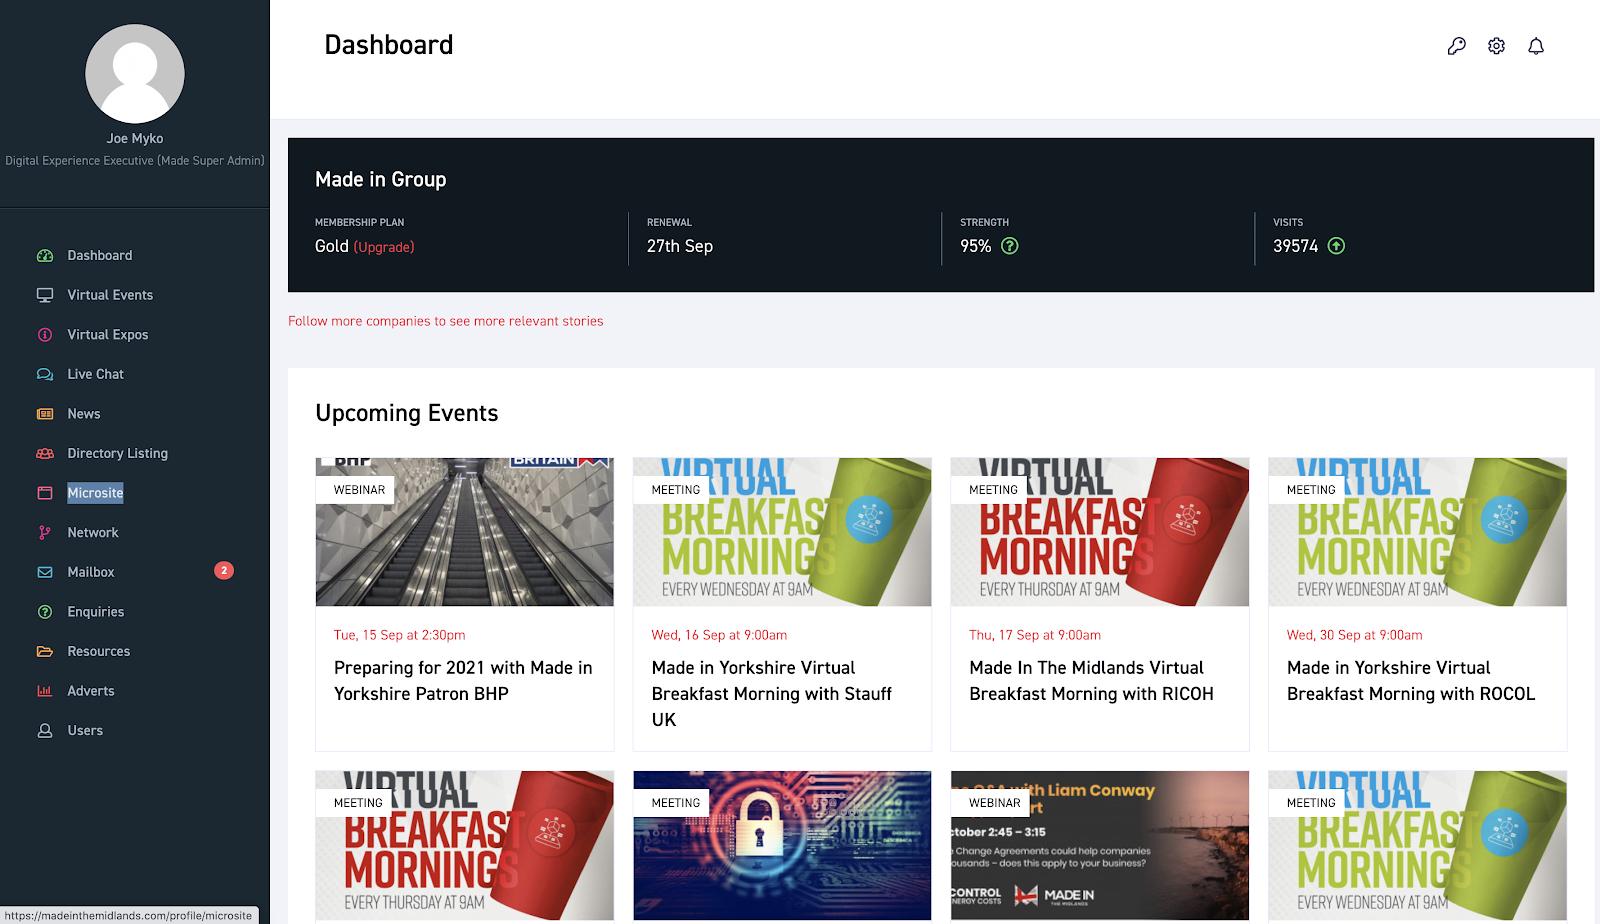Click the Dashboard gauge icon in sidebar
The height and width of the screenshot is (924, 1600).
coord(45,256)
